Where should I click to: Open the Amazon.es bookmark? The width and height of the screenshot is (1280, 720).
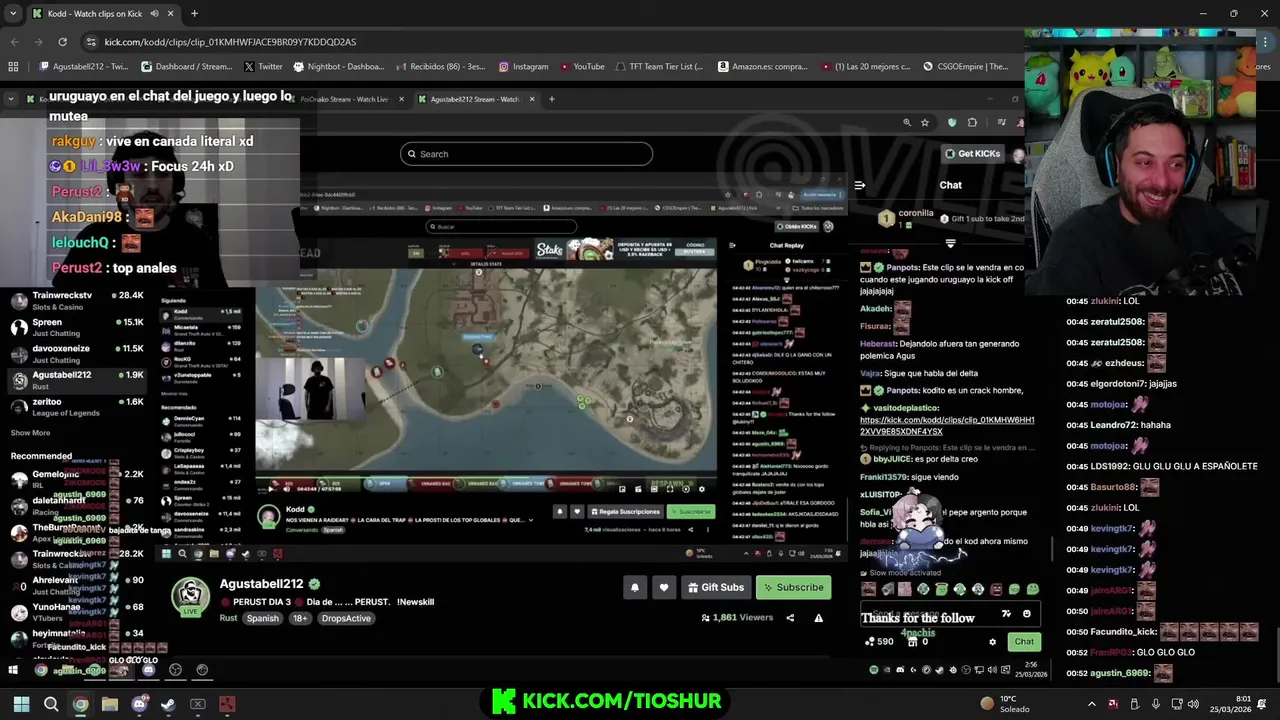click(762, 67)
